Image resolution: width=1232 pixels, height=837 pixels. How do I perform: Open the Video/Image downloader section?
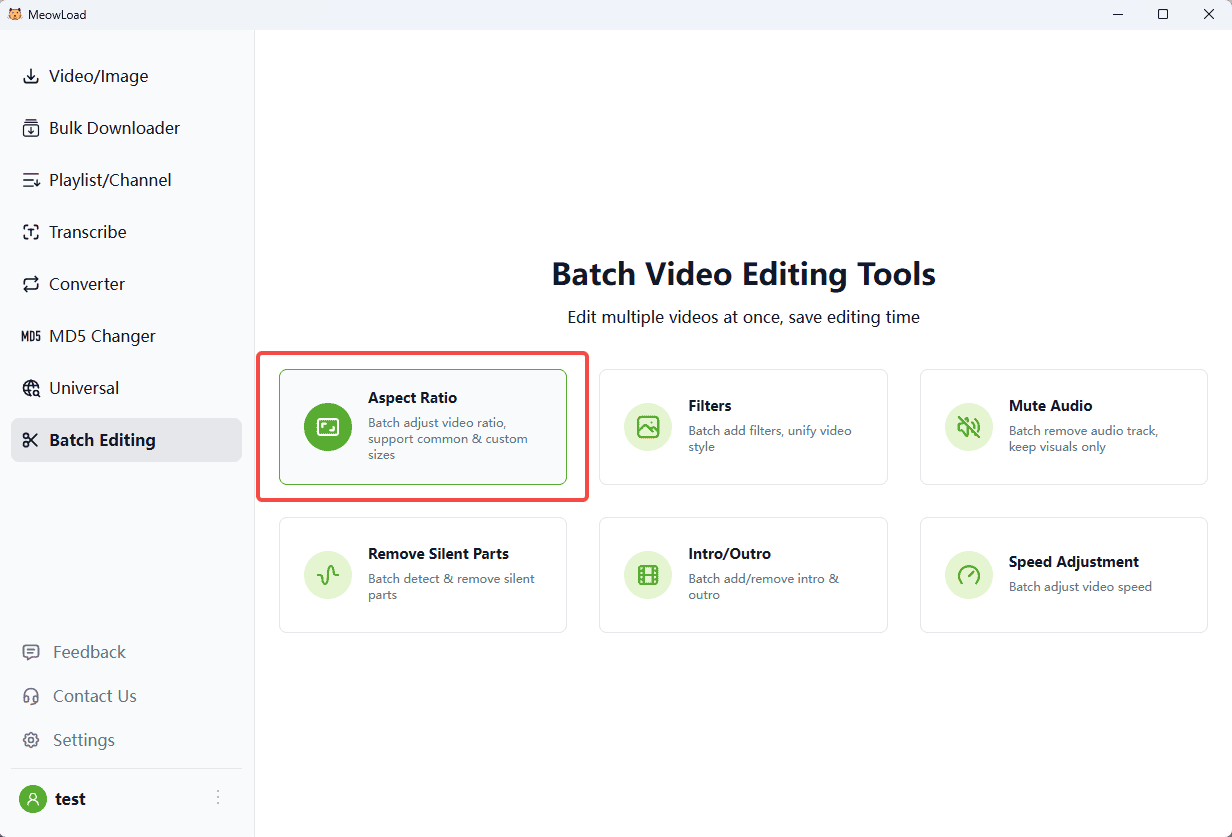click(98, 76)
